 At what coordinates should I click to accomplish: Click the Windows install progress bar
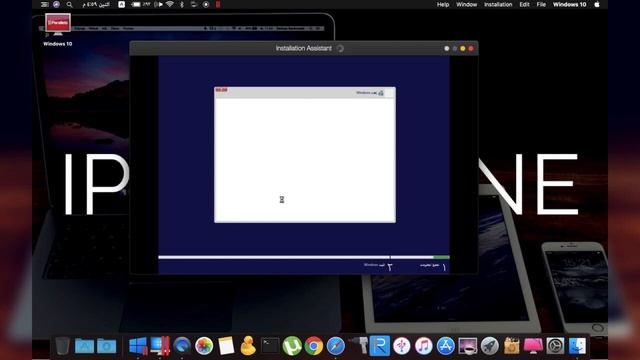[x=304, y=257]
